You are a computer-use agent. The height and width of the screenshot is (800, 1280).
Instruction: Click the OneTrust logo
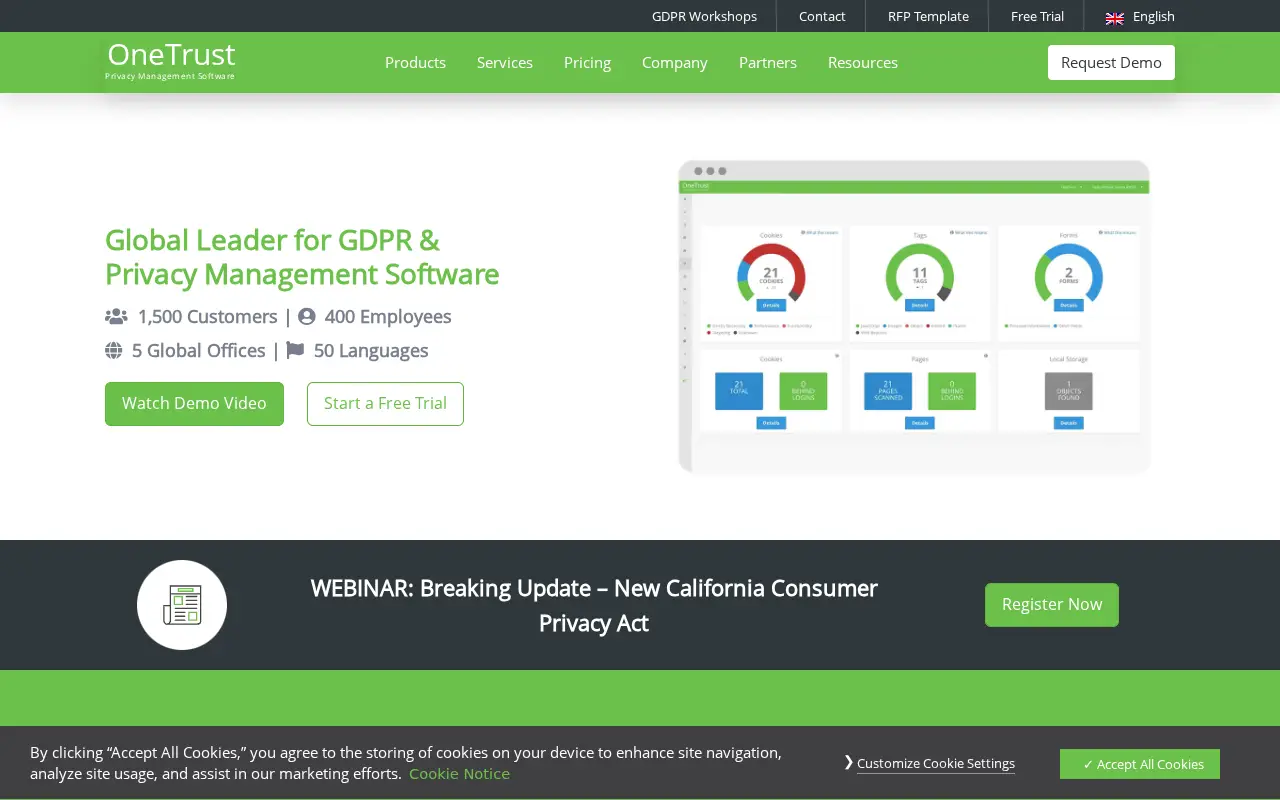[171, 61]
